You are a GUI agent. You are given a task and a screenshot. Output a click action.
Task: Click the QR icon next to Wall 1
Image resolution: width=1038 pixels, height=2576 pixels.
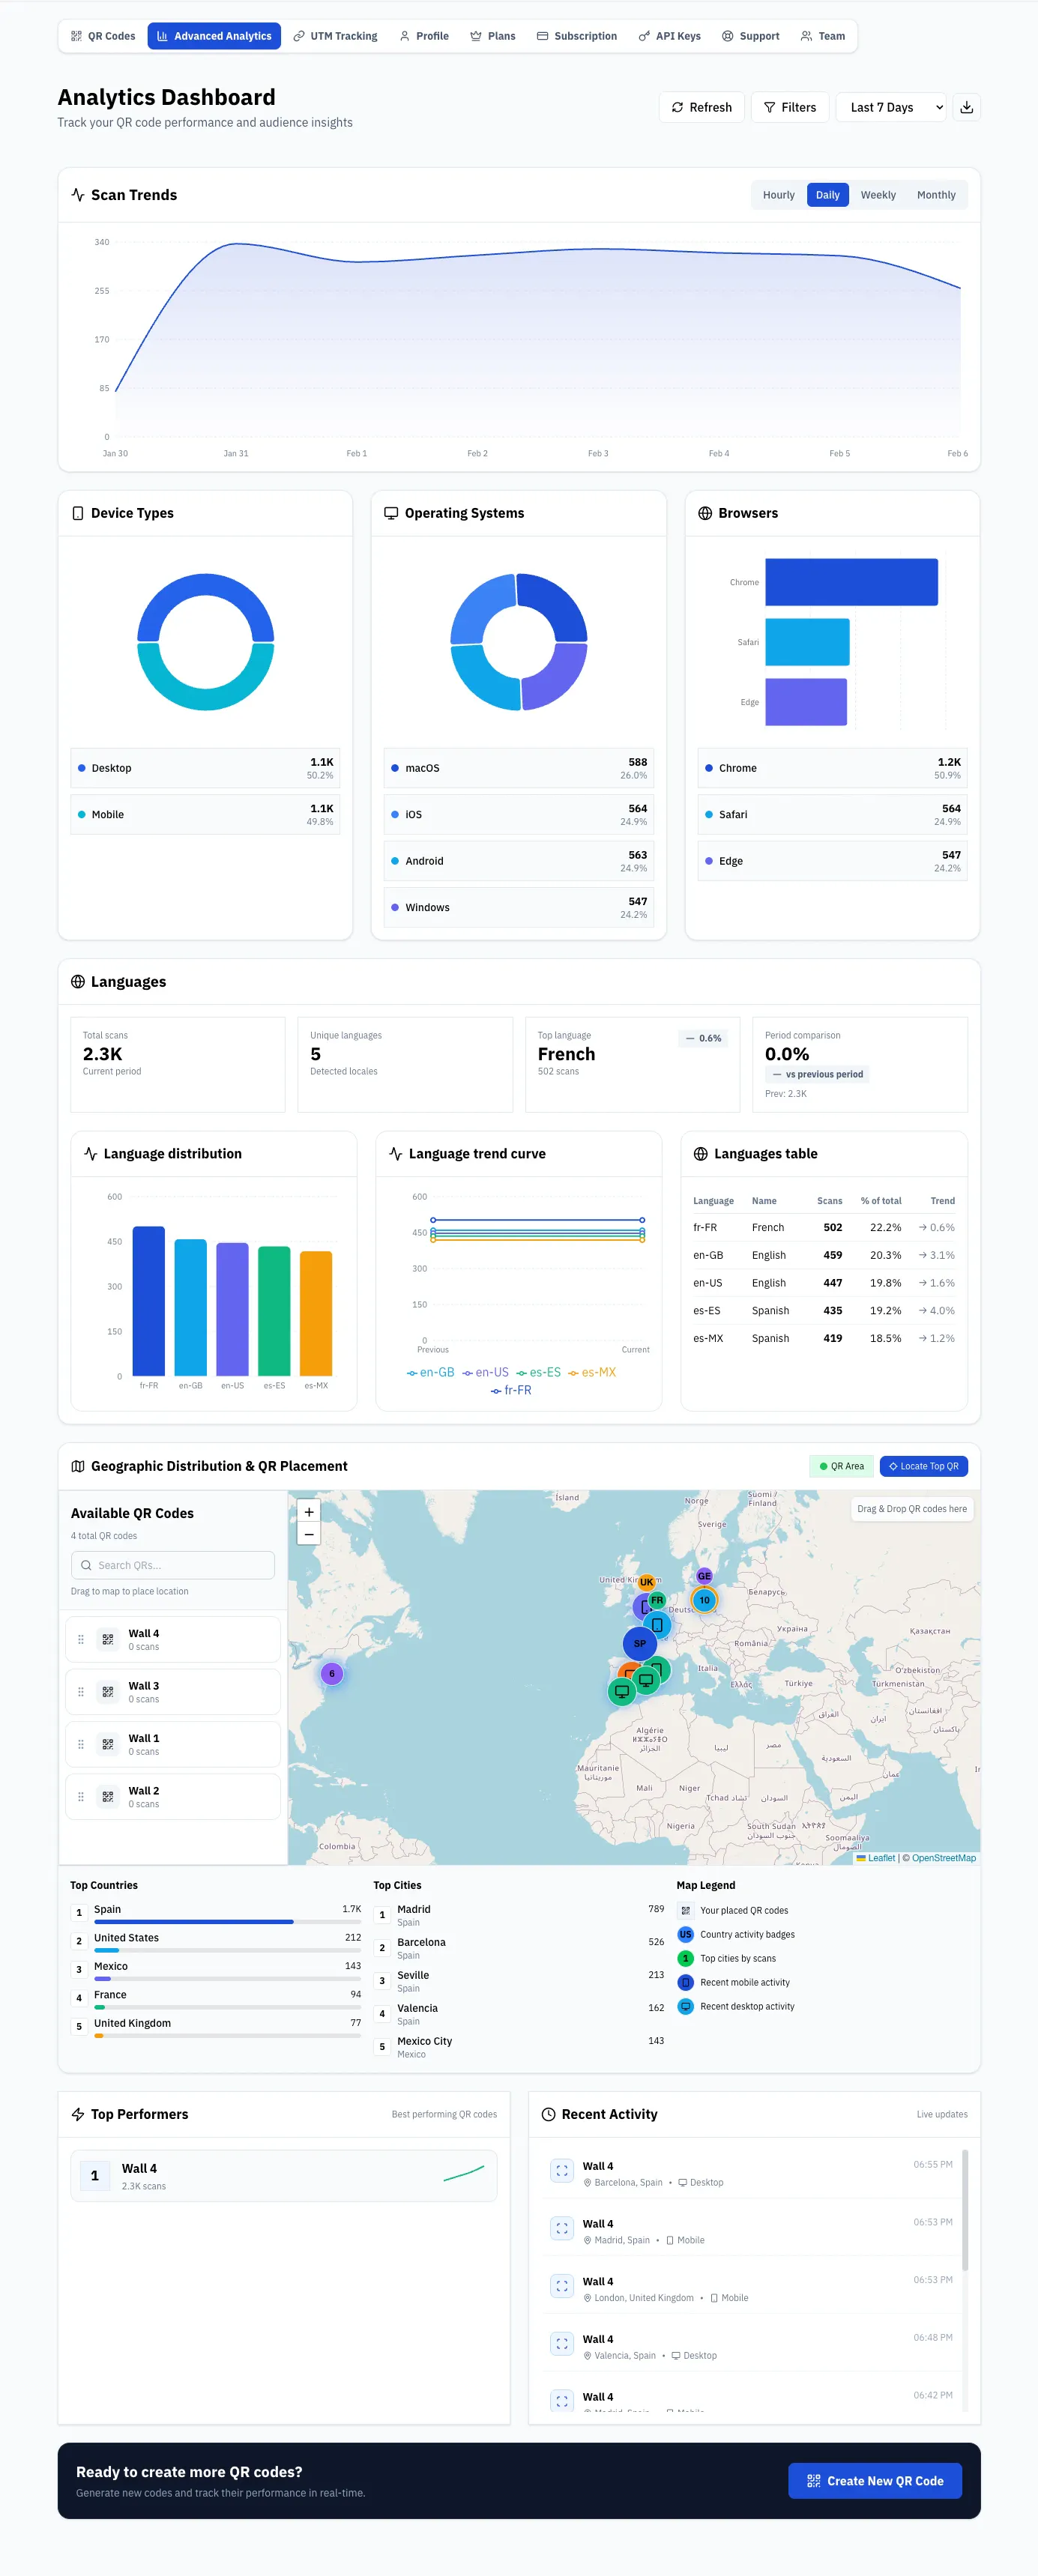tap(108, 1744)
